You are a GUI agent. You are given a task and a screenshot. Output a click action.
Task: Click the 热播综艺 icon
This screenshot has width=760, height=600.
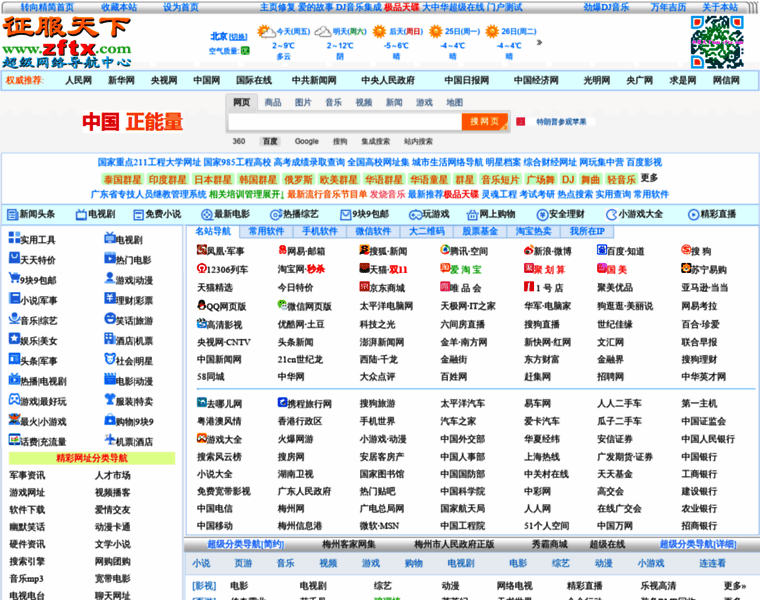tap(276, 214)
